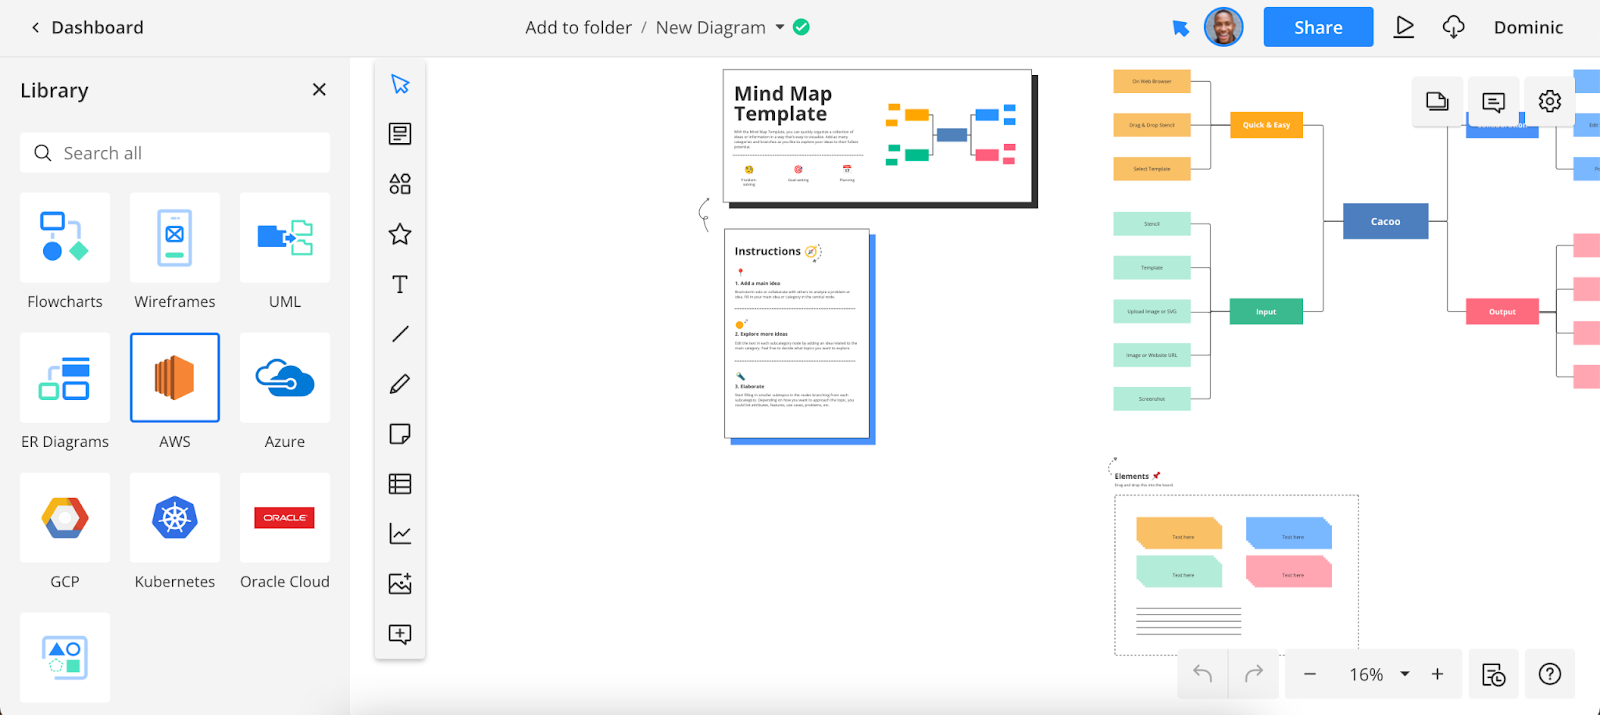
Task: Choose the Line drawing tool
Action: [x=400, y=334]
